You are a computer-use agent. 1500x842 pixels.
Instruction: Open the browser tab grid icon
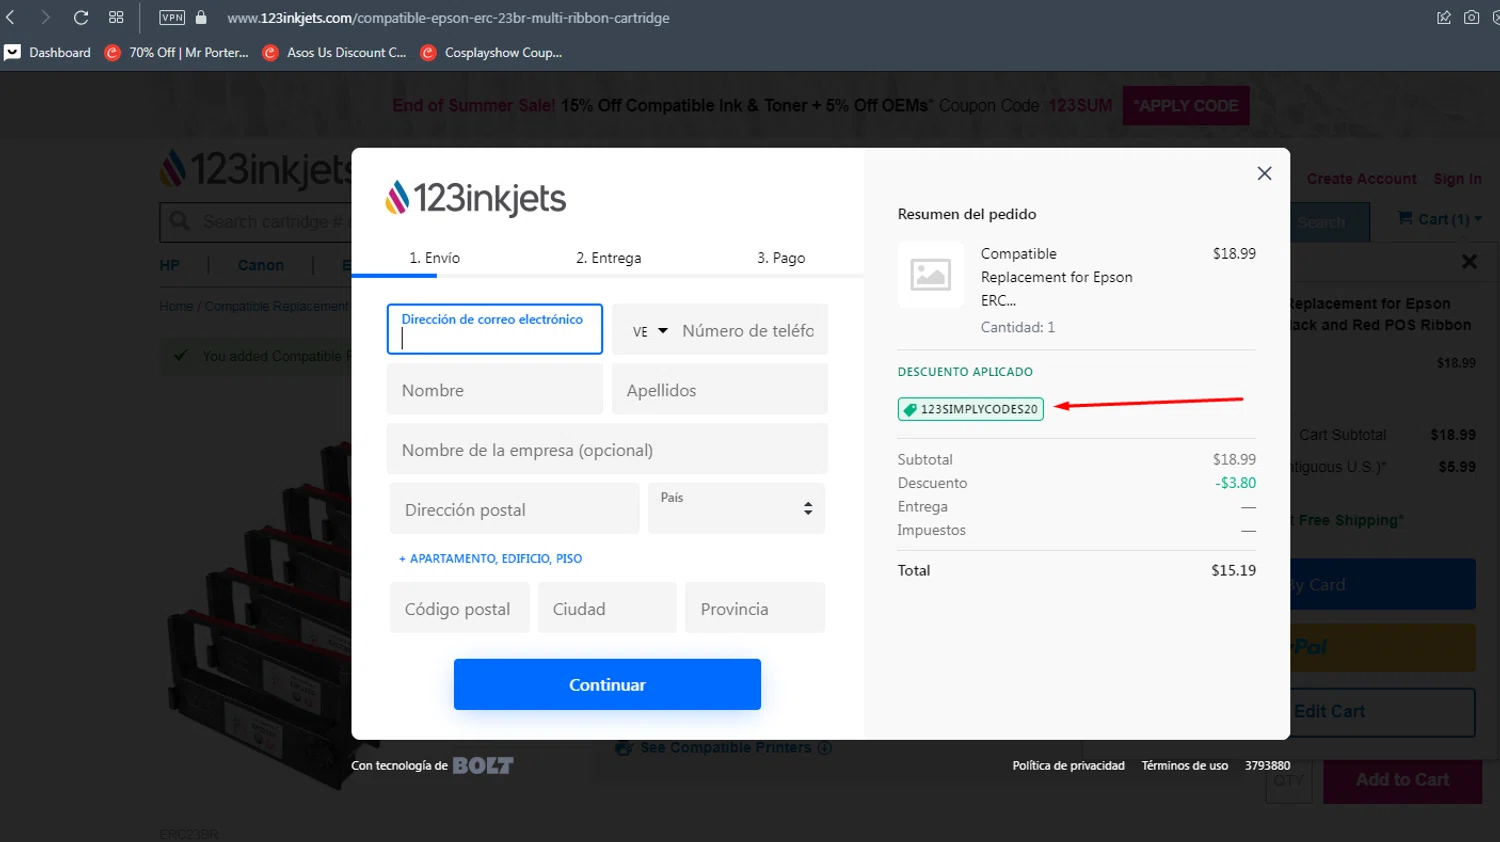tap(116, 17)
